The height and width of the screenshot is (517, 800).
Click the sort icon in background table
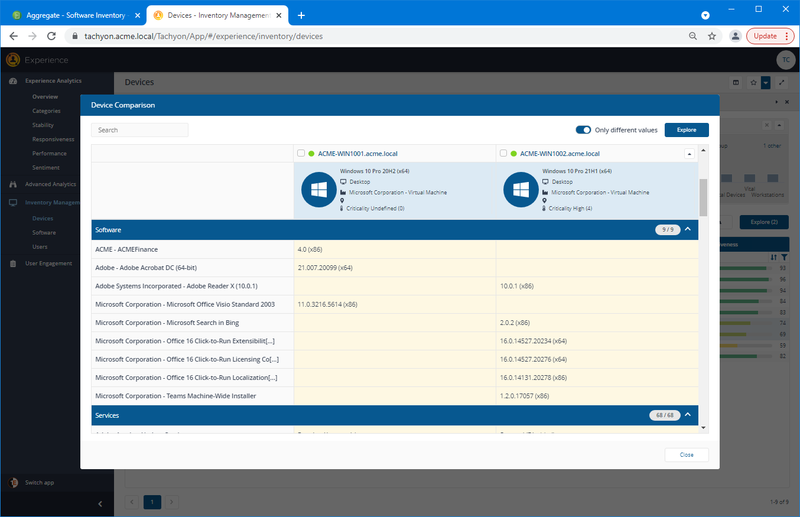pyautogui.click(x=774, y=257)
